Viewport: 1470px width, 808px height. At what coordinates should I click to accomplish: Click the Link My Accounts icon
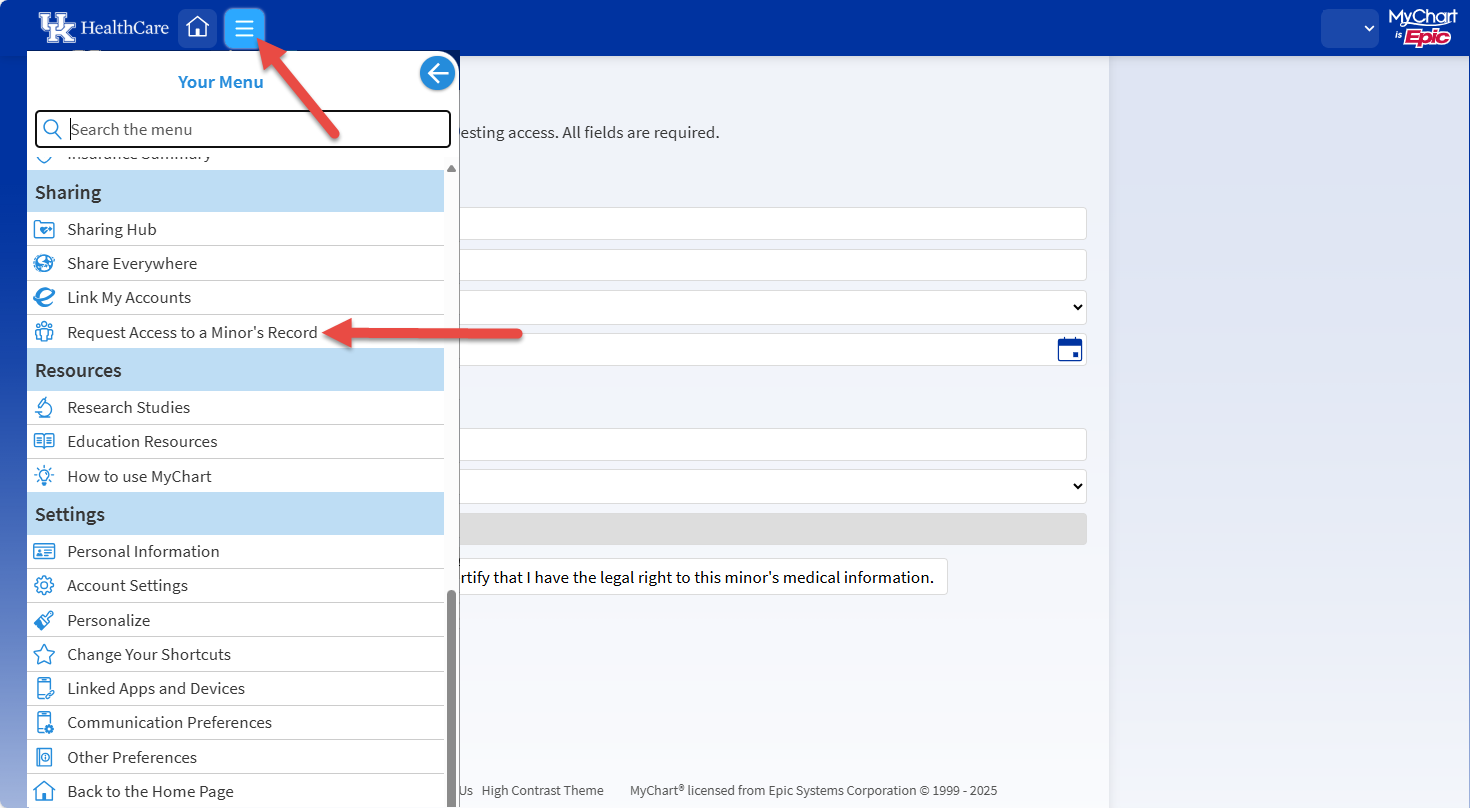point(45,297)
